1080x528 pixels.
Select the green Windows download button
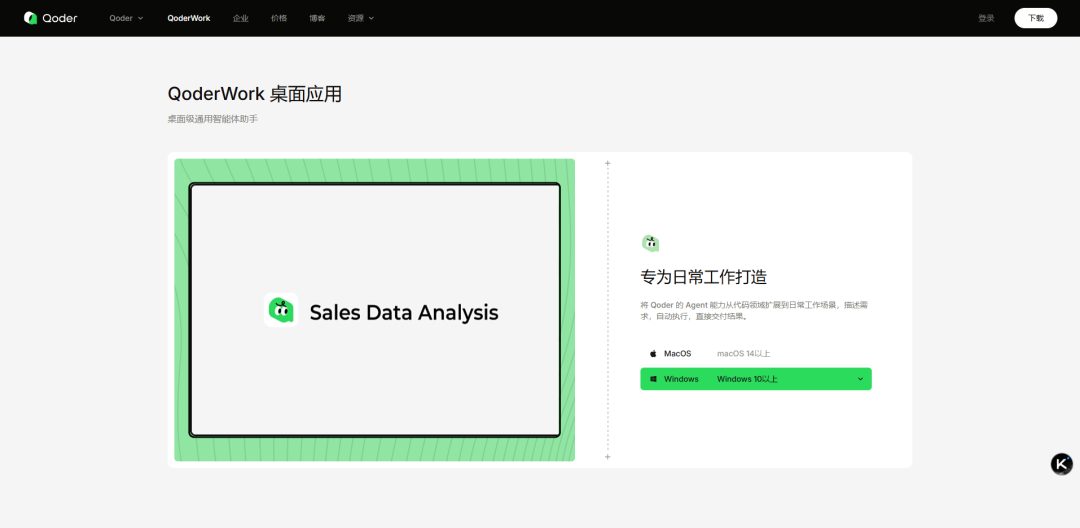click(756, 379)
